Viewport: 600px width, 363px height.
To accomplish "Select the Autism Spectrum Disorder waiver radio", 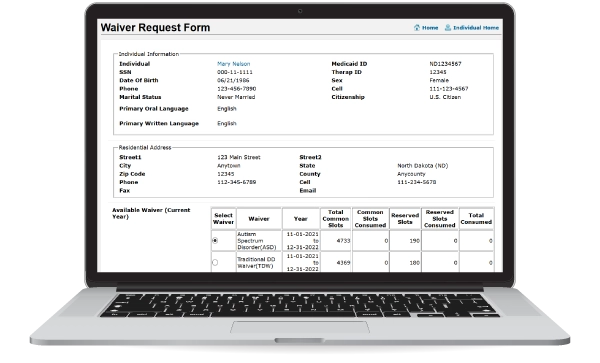I will (x=215, y=241).
